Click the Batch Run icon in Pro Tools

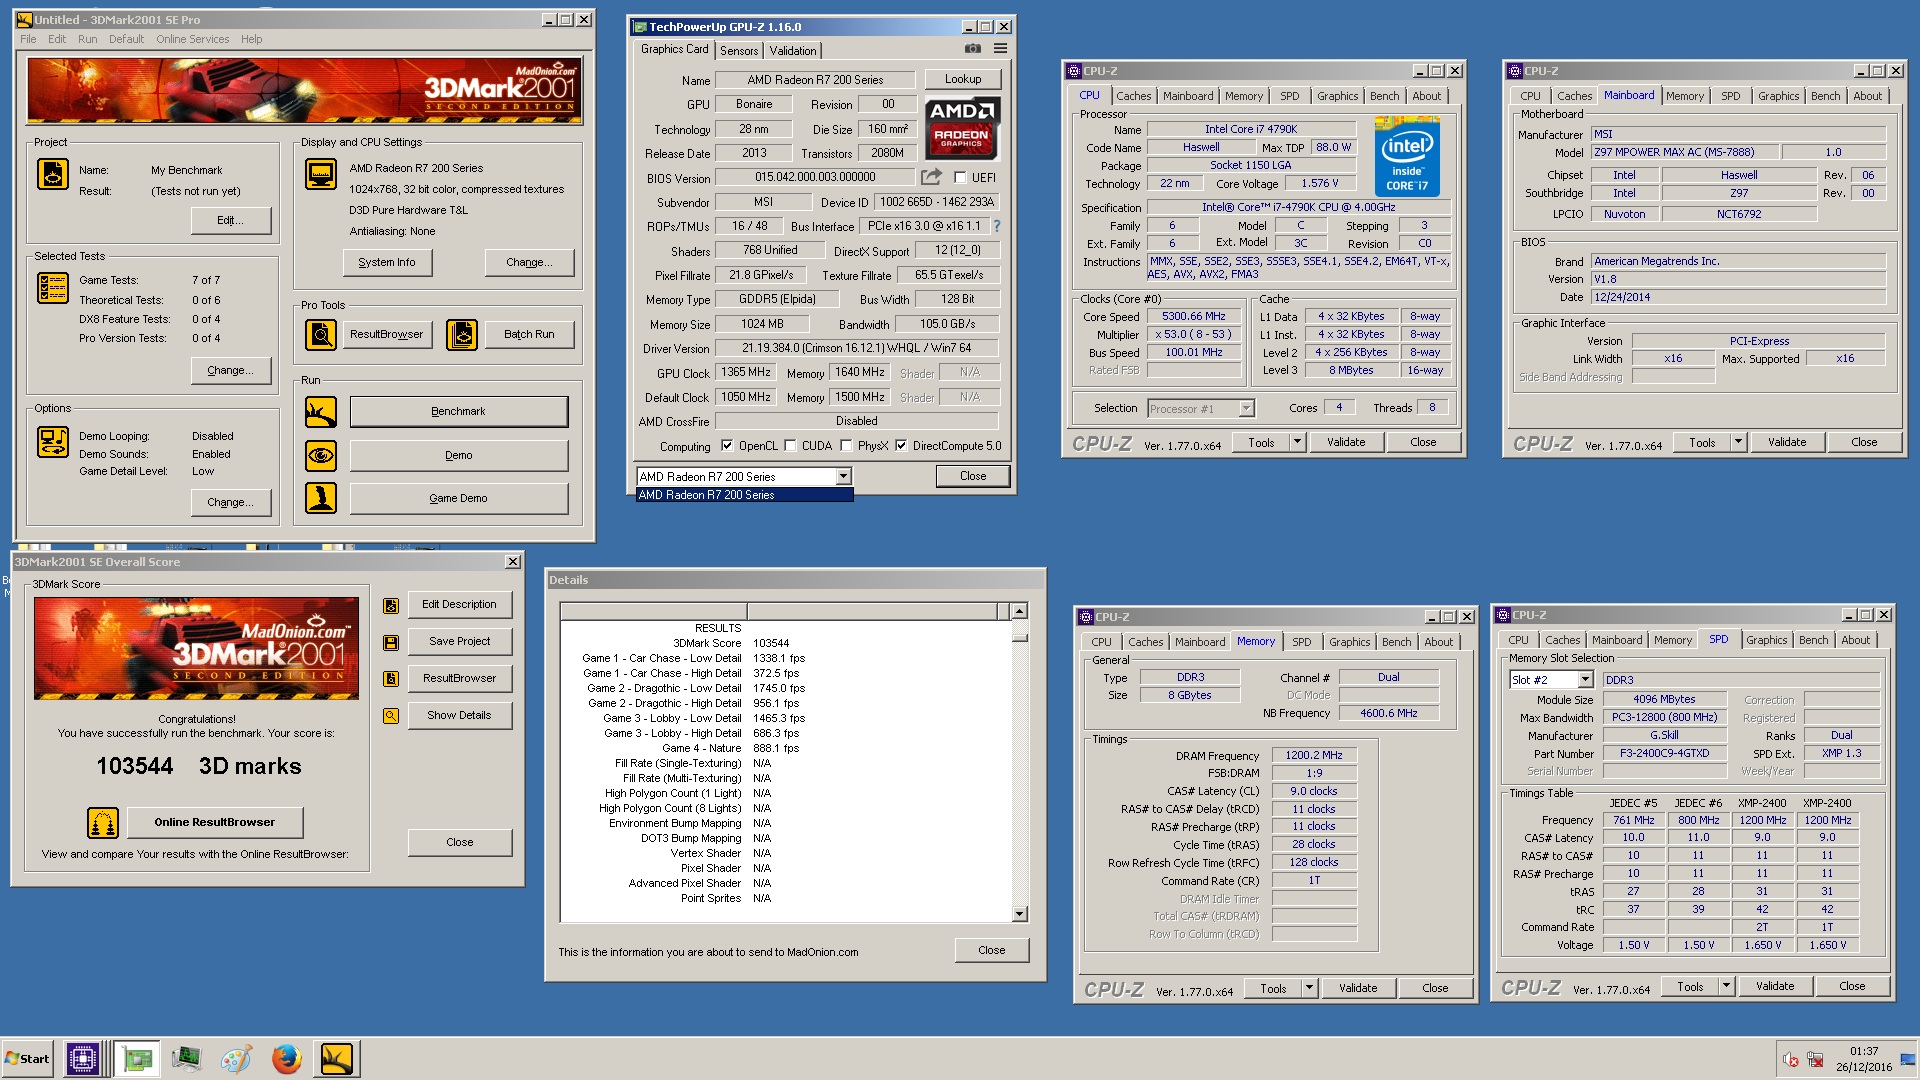click(462, 334)
